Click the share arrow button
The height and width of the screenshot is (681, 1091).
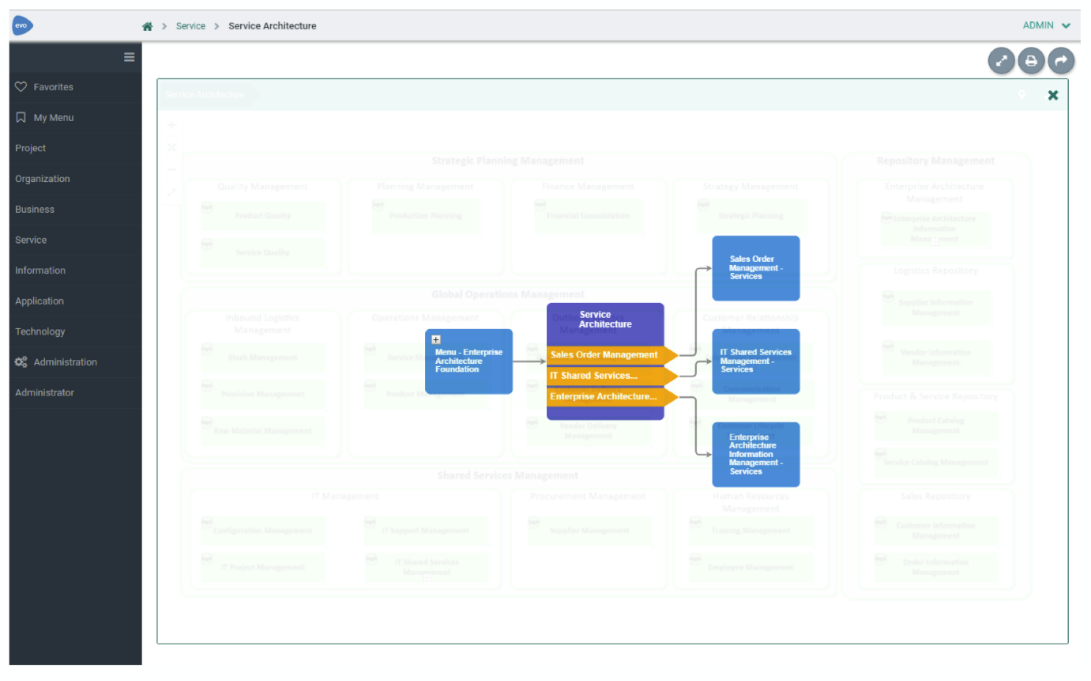1061,61
